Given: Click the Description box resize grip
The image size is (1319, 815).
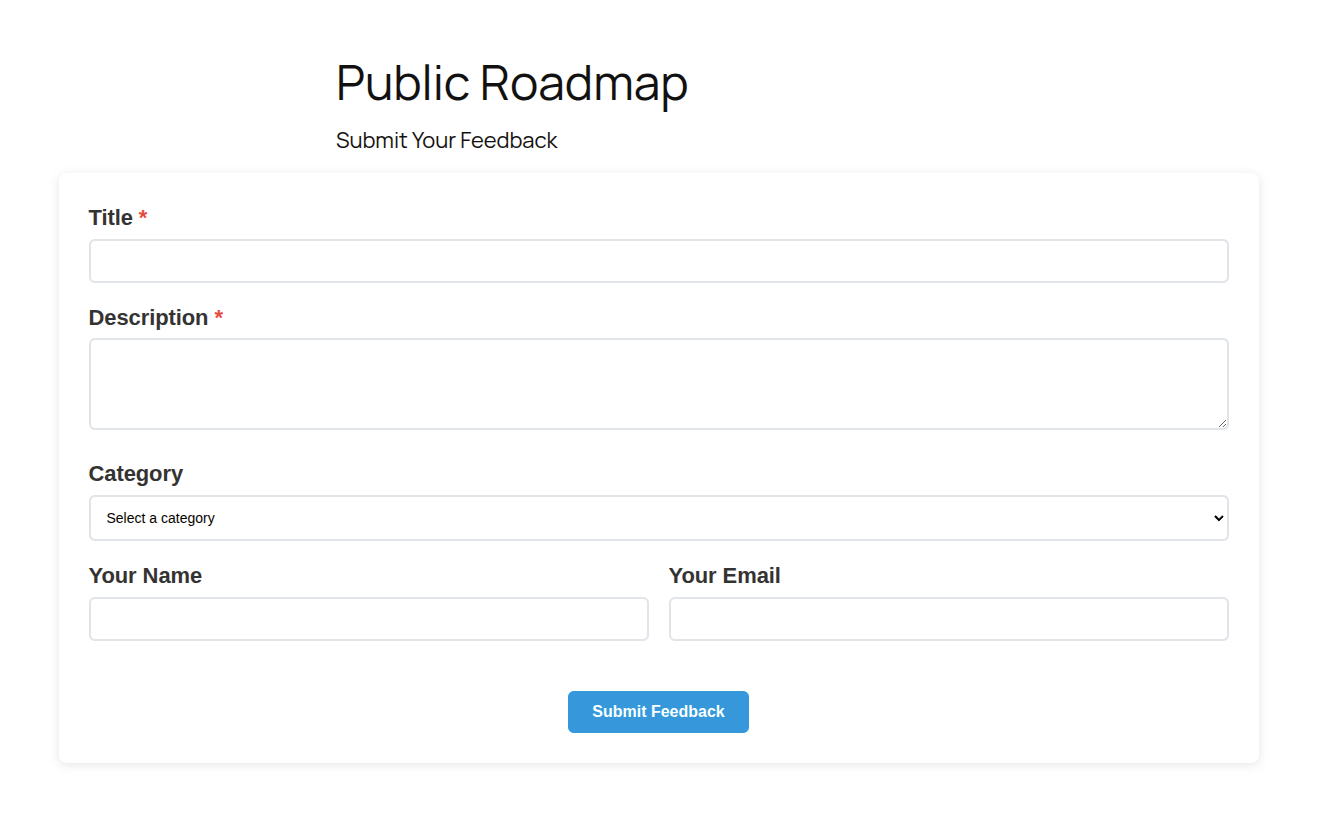Looking at the screenshot, I should tap(1222, 423).
